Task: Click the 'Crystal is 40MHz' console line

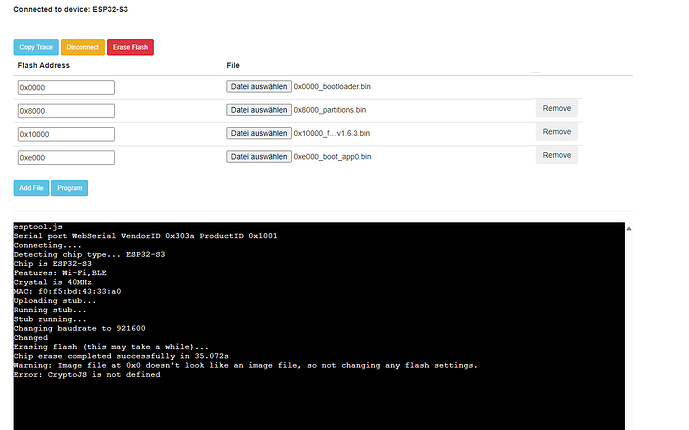Action: [x=53, y=282]
